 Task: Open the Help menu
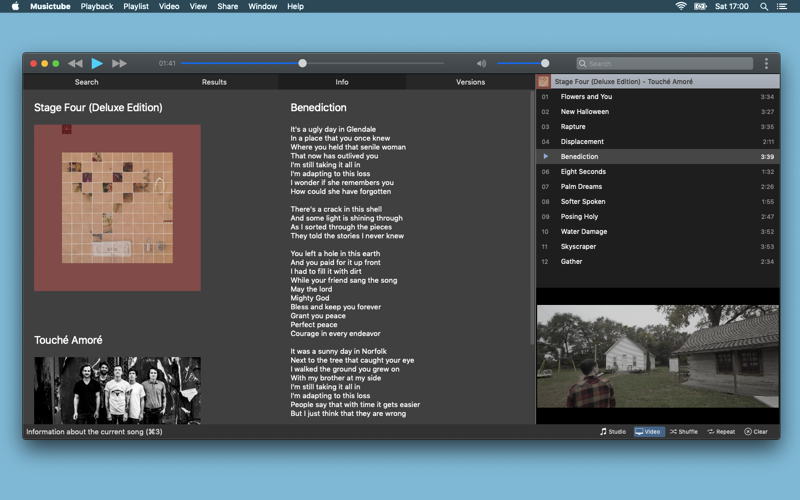(295, 6)
